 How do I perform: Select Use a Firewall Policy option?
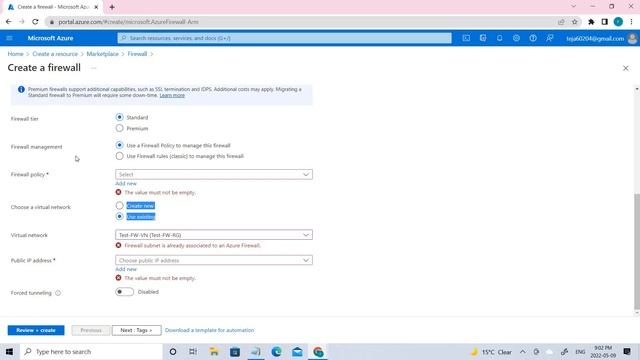point(119,145)
